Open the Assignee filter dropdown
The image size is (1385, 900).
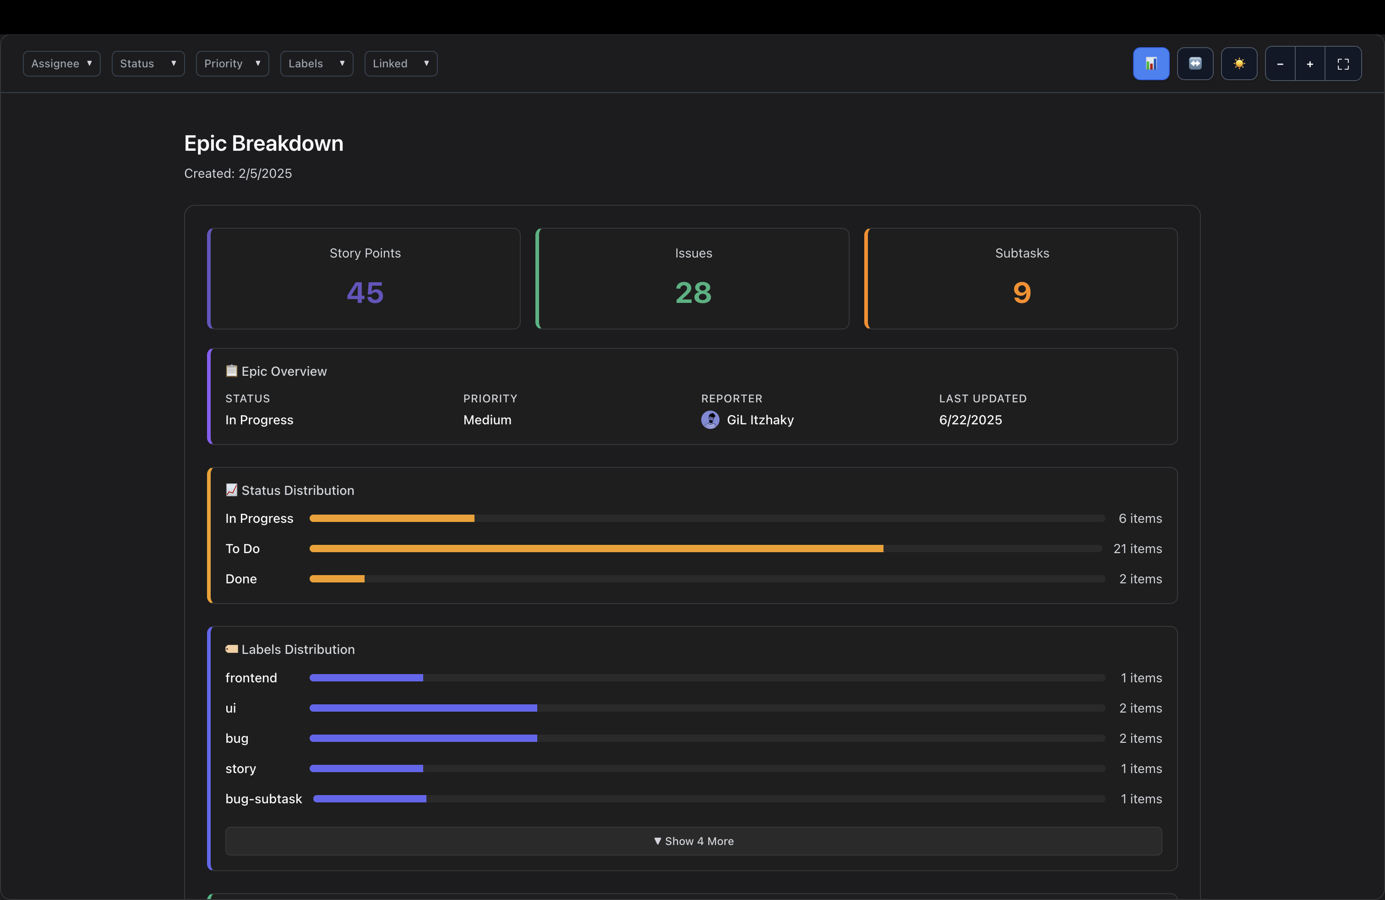[x=62, y=63]
